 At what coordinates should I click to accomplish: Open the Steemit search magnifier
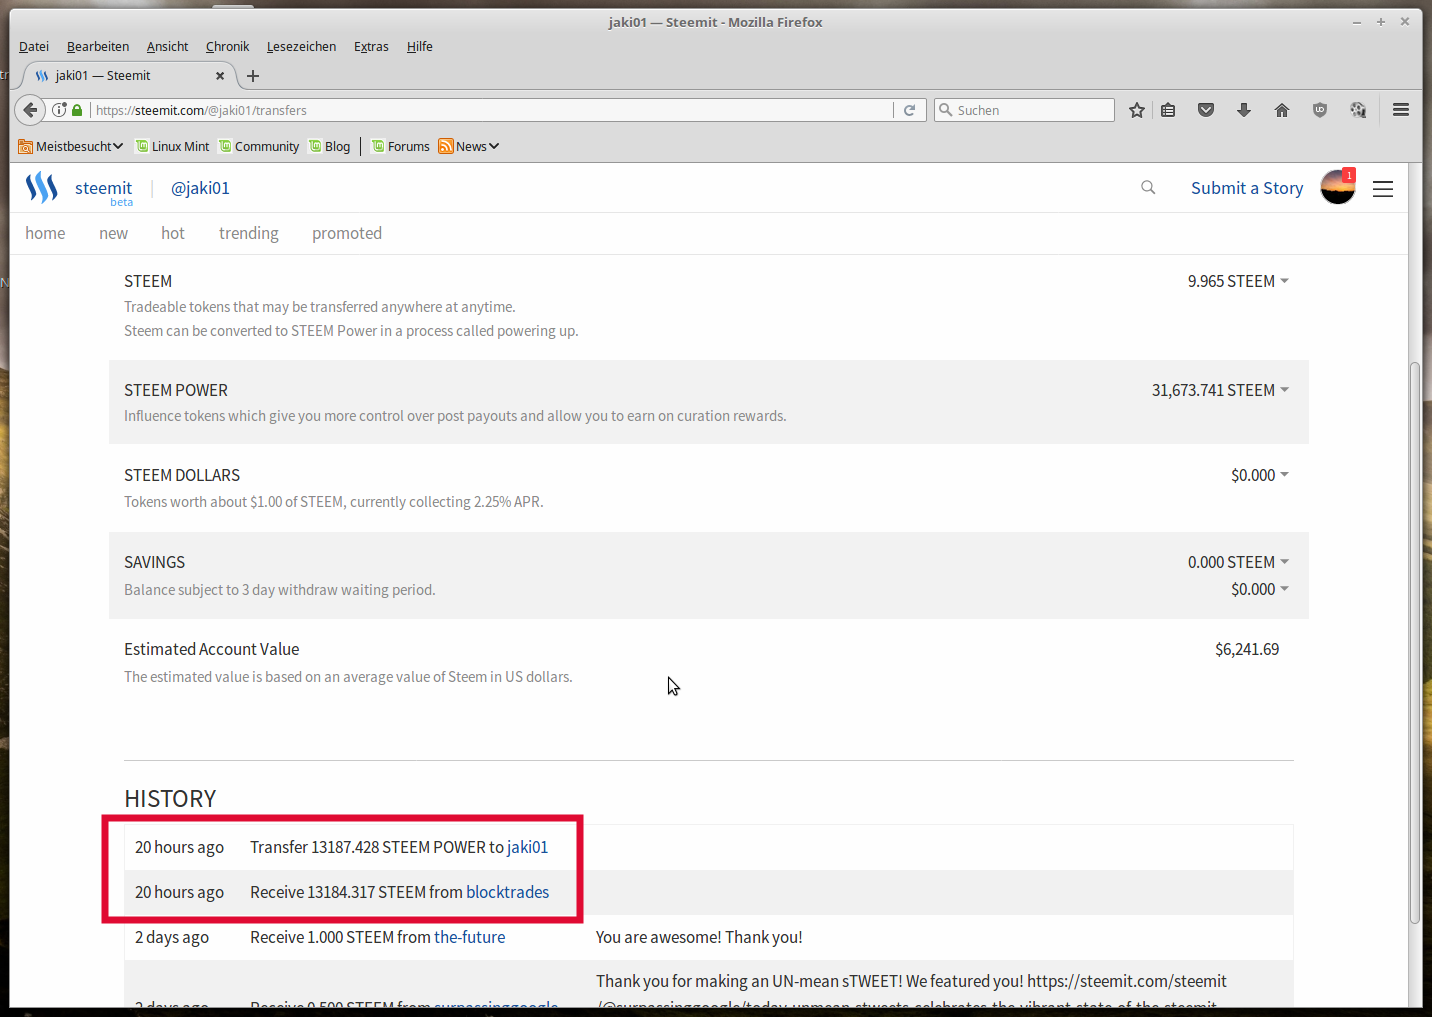click(x=1148, y=187)
